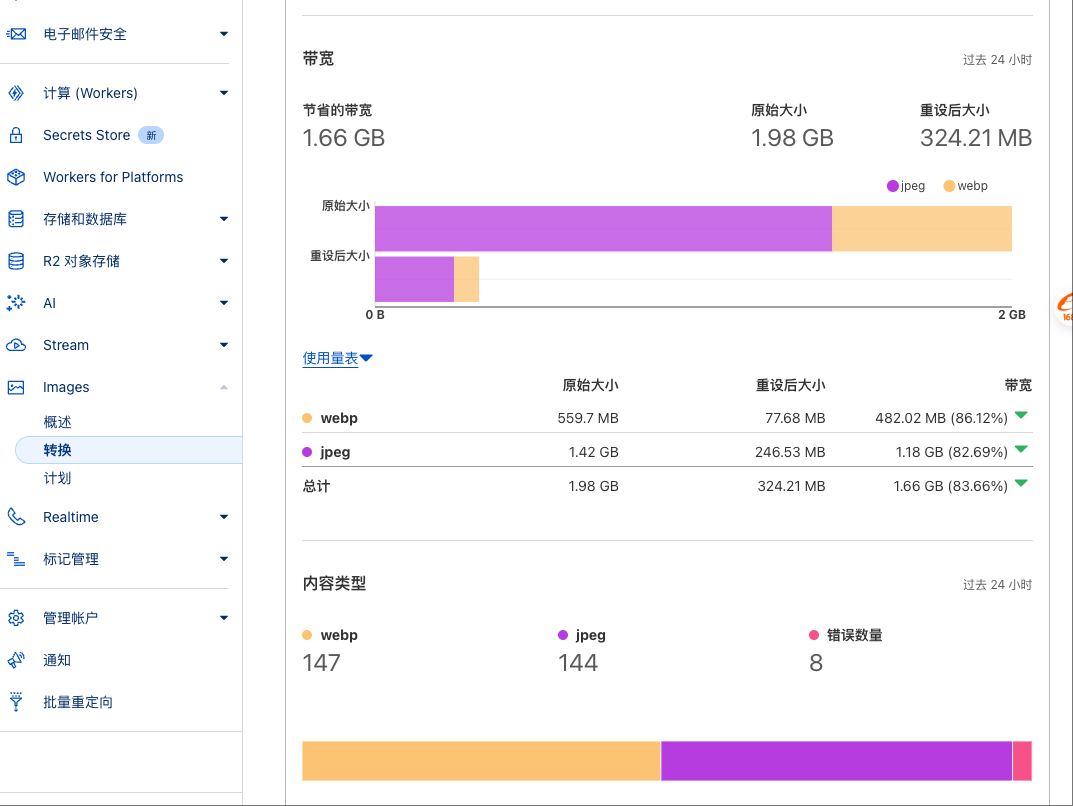Expand the 计算 (Workers) menu arrow
1073x806 pixels.
point(224,93)
